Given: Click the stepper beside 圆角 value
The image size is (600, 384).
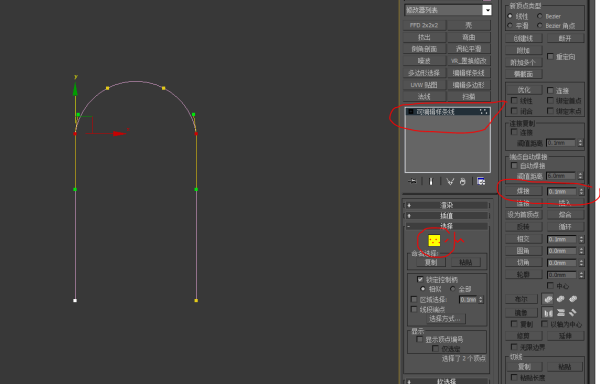Looking at the screenshot, I should pyautogui.click(x=581, y=251).
